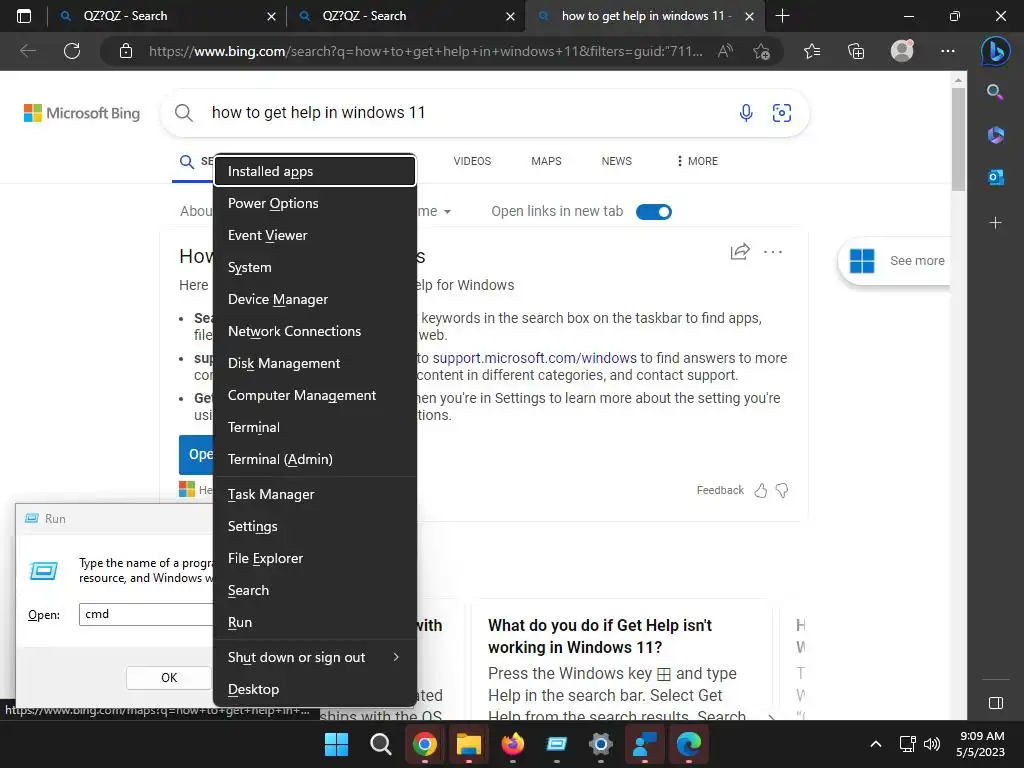
Task: Open taskbar volume icon
Action: [932, 744]
